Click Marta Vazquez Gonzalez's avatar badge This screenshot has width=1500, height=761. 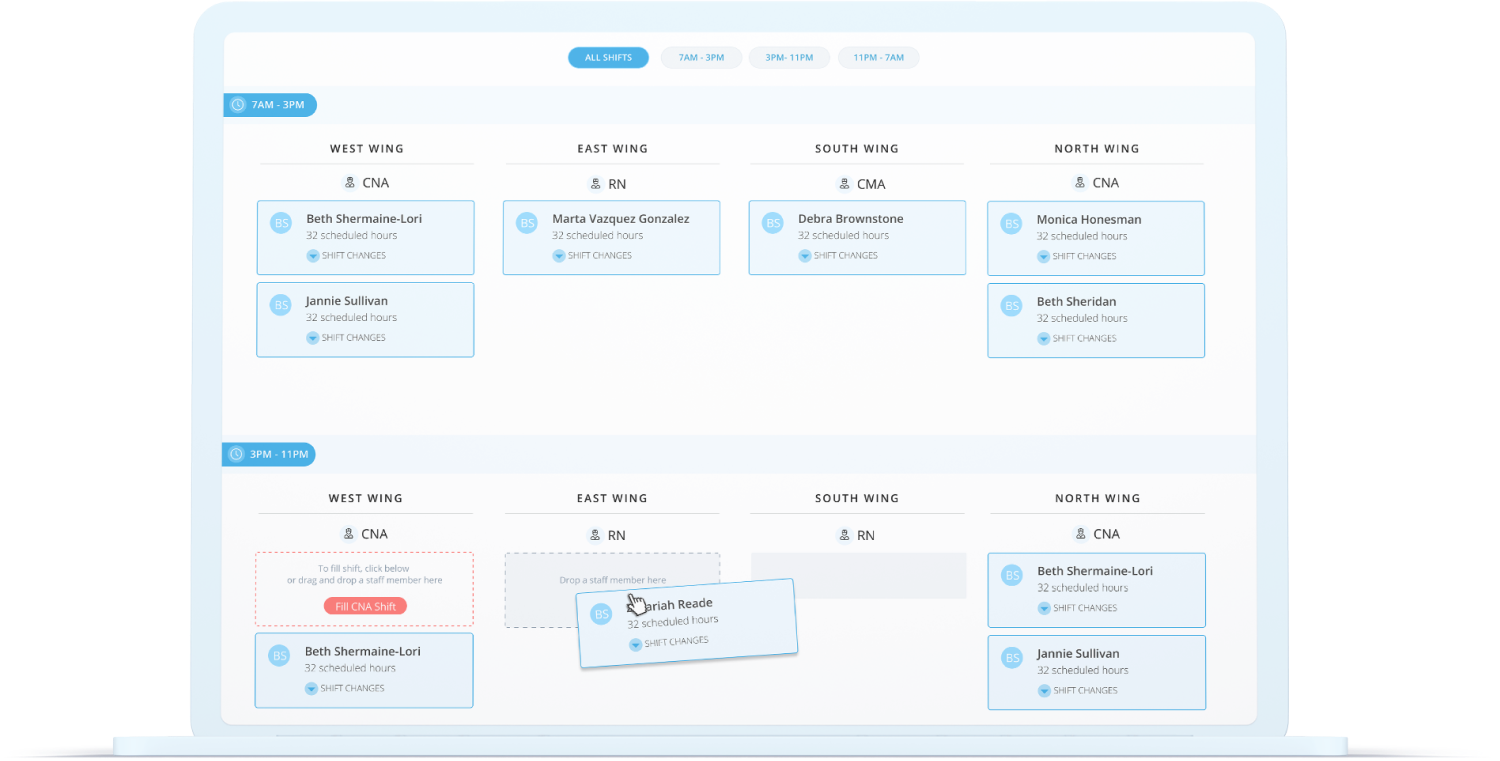click(527, 223)
